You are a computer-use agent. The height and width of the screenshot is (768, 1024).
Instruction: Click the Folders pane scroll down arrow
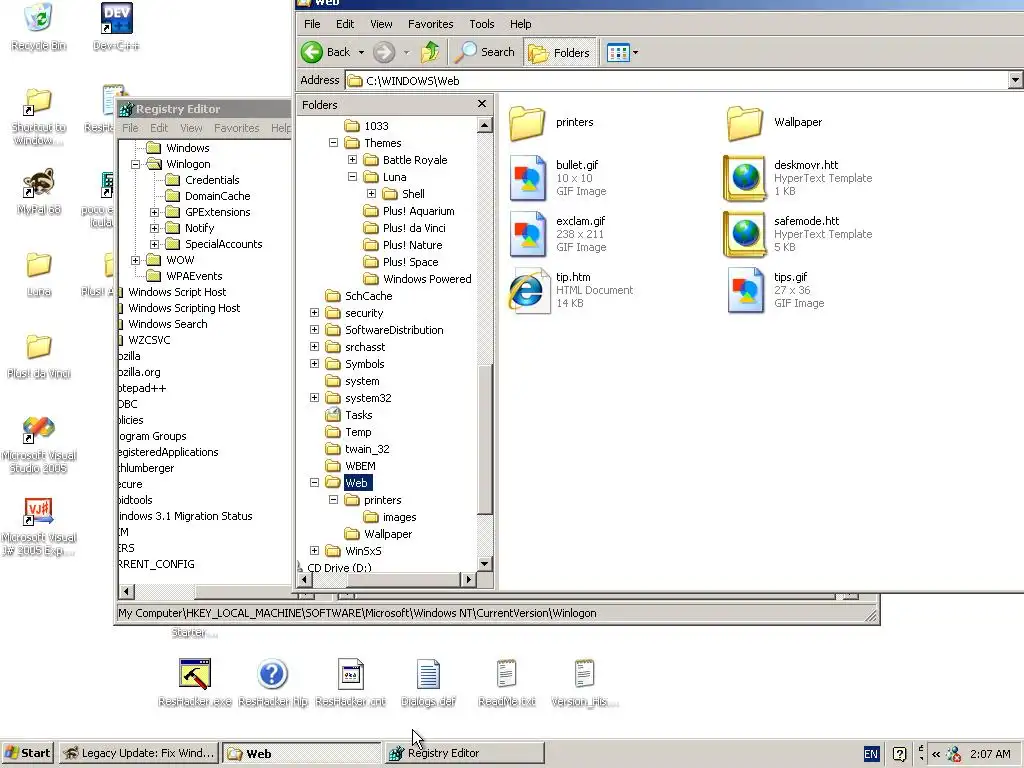484,564
